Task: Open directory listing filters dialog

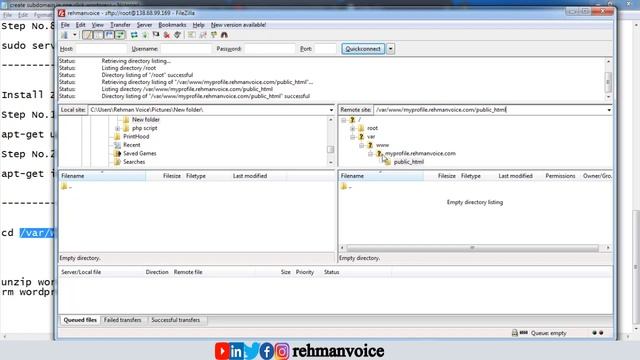Action: click(191, 35)
